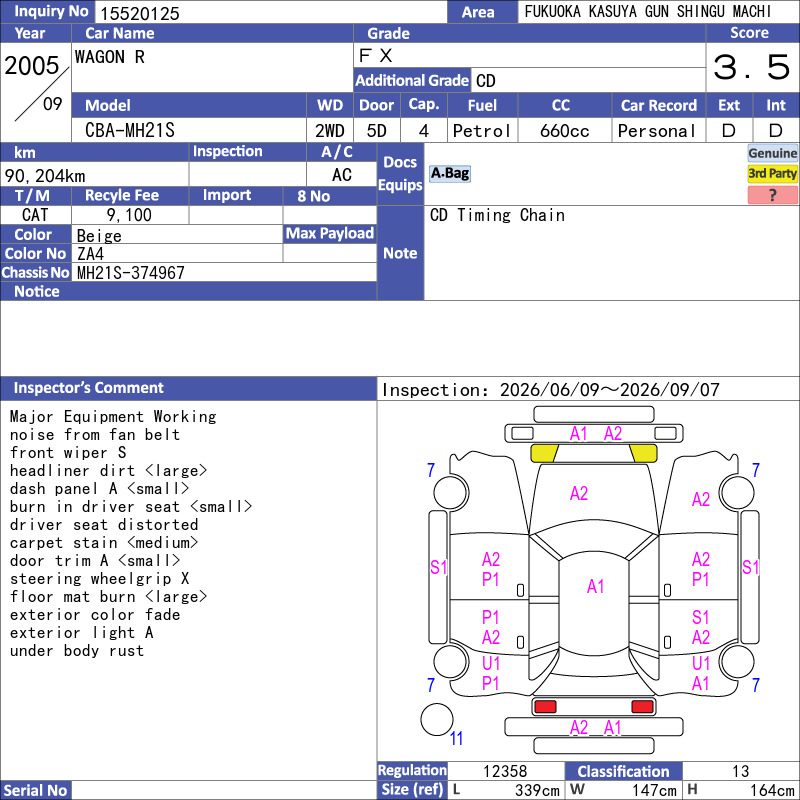Click the comment 'noise from fan belt'
Image resolution: width=800 pixels, height=800 pixels.
[95, 435]
